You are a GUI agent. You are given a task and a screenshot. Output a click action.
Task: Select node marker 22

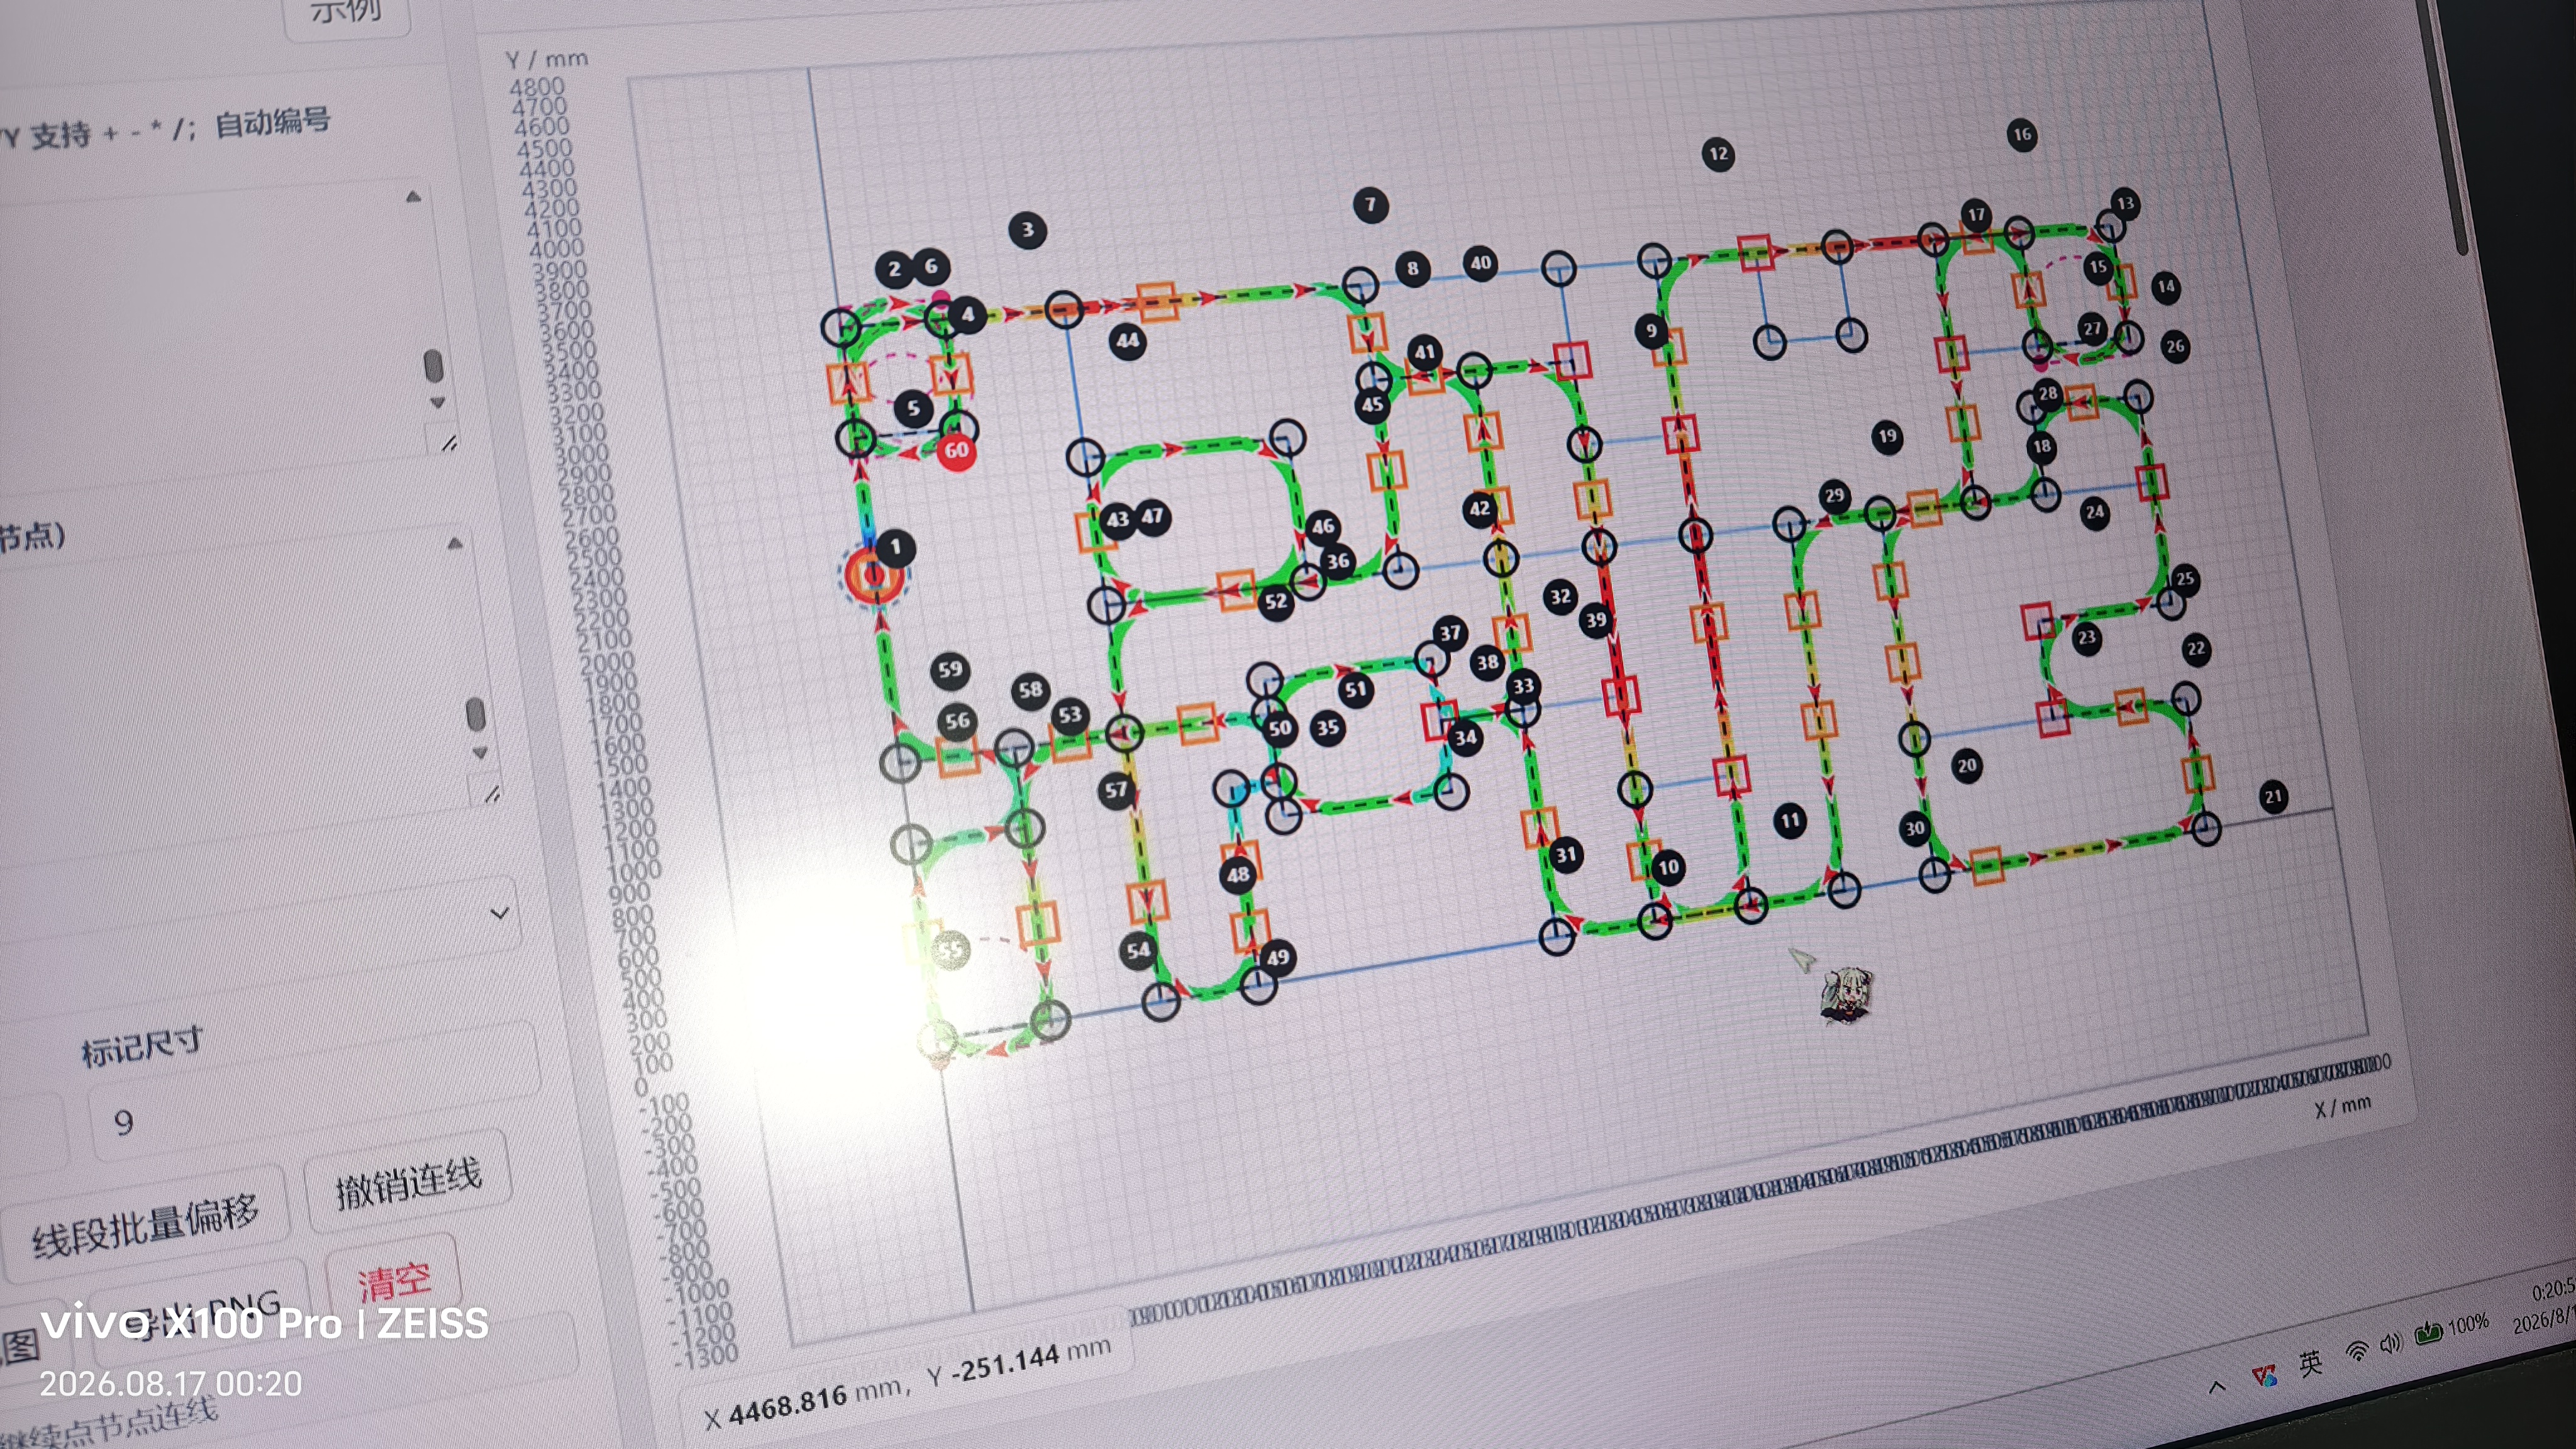click(2196, 649)
